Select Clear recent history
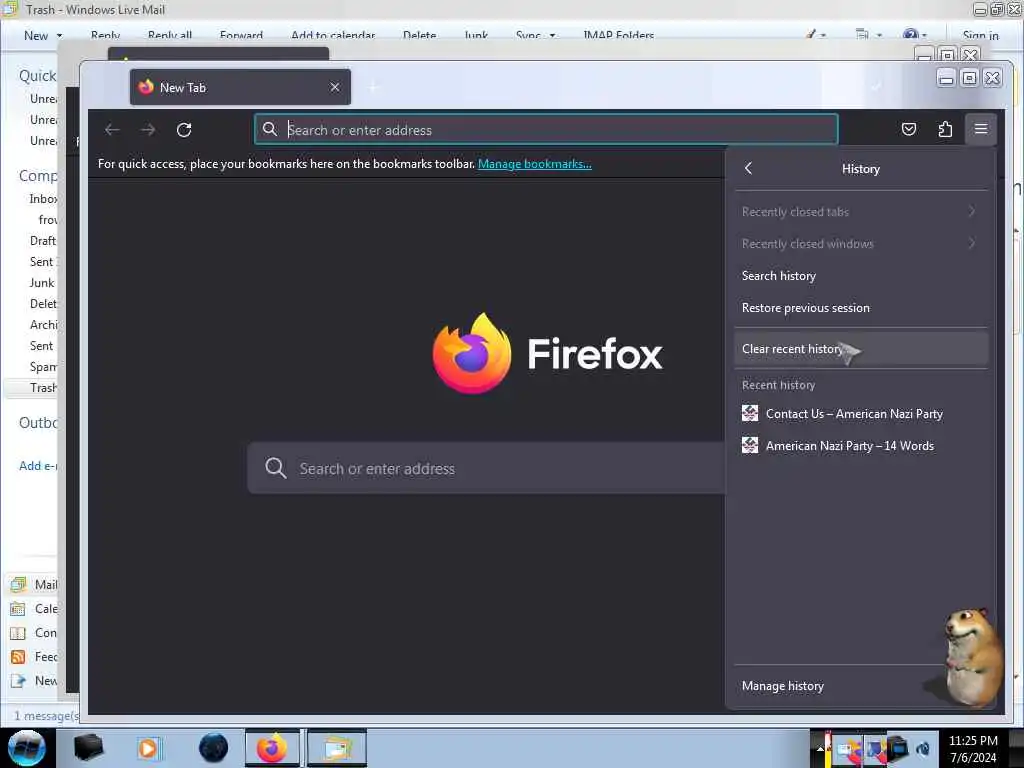1024x768 pixels. [x=861, y=349]
